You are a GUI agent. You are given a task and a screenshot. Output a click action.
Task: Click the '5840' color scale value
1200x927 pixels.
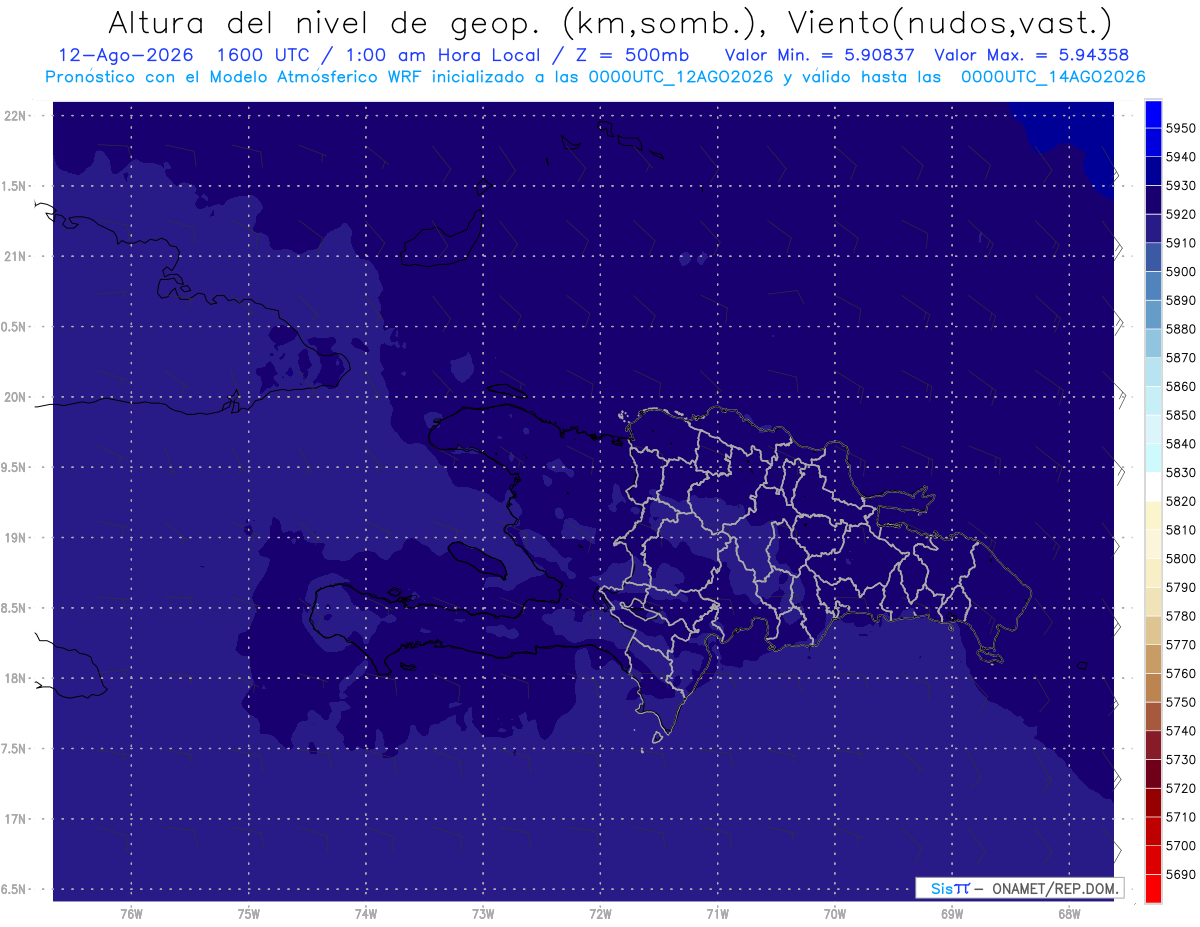point(1181,443)
